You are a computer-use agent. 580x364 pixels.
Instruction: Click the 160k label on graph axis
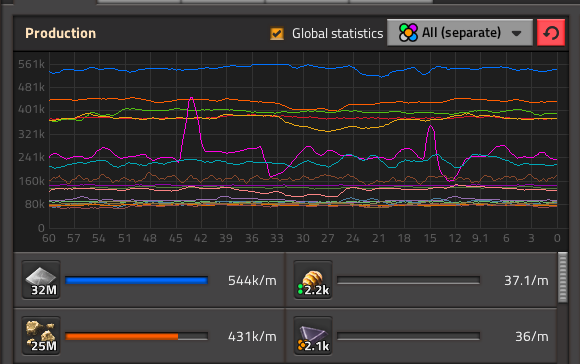(31, 181)
